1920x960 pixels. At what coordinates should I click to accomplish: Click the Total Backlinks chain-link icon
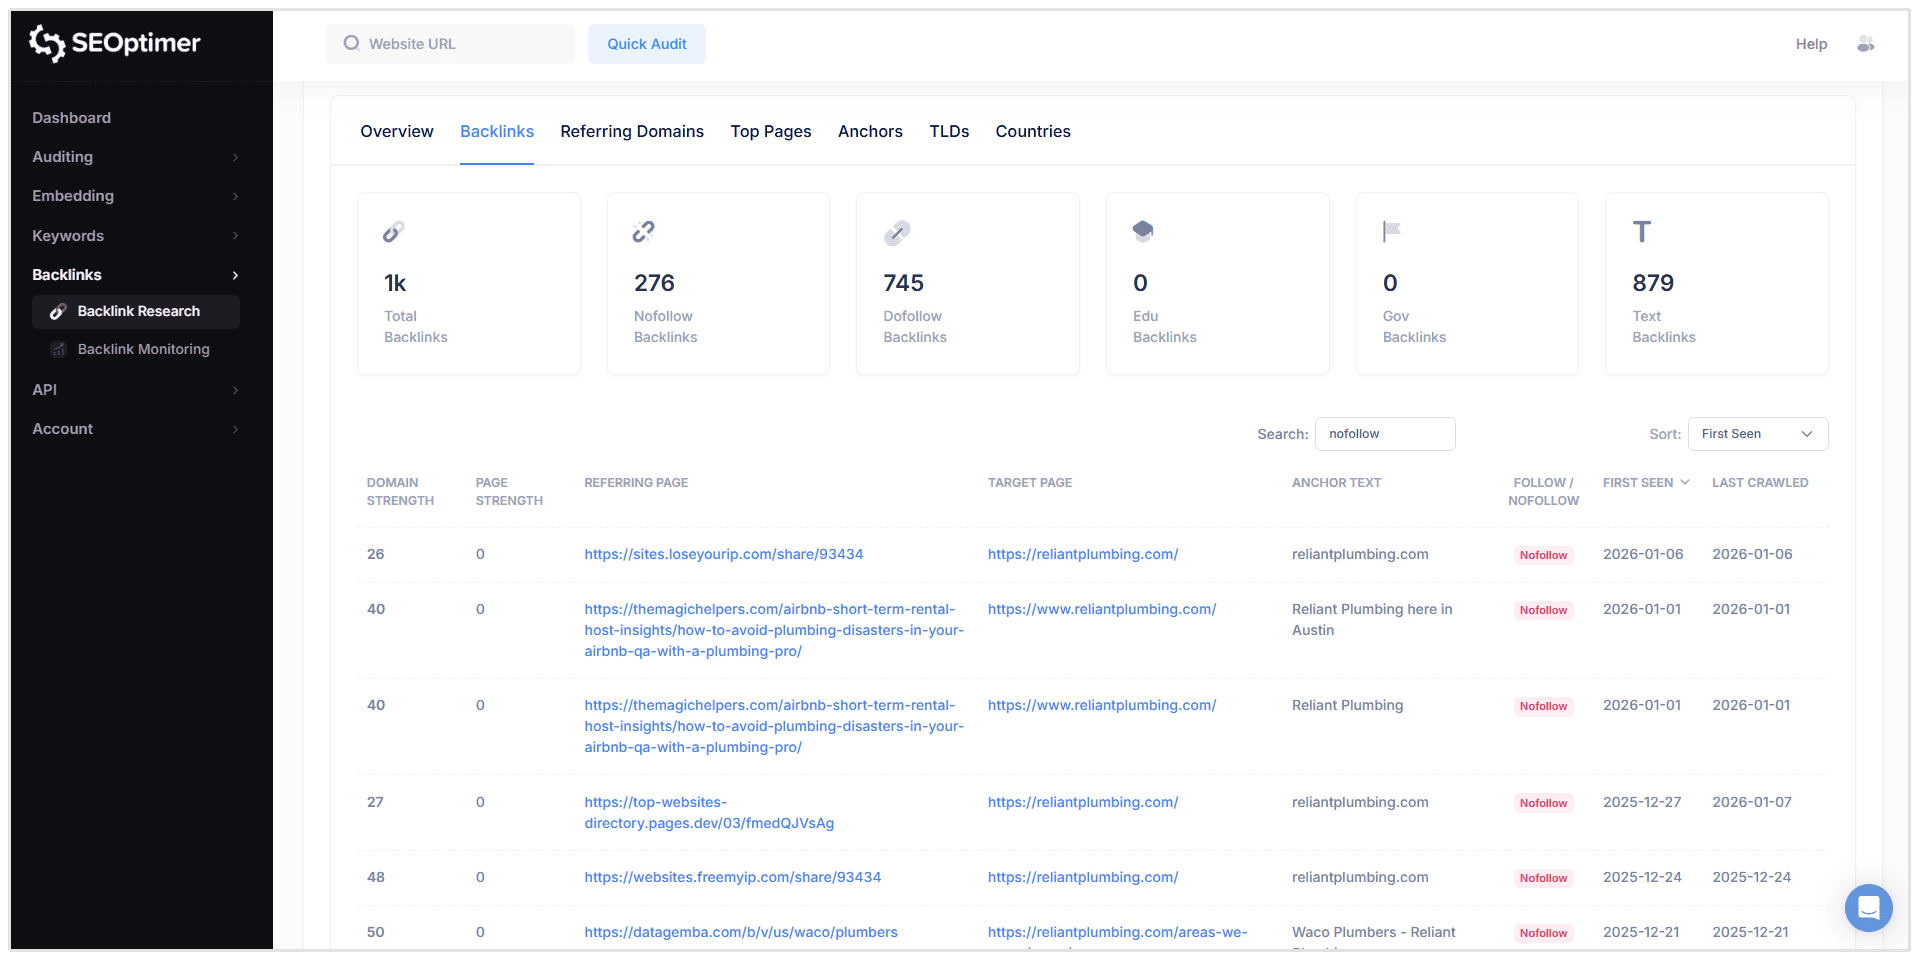393,231
